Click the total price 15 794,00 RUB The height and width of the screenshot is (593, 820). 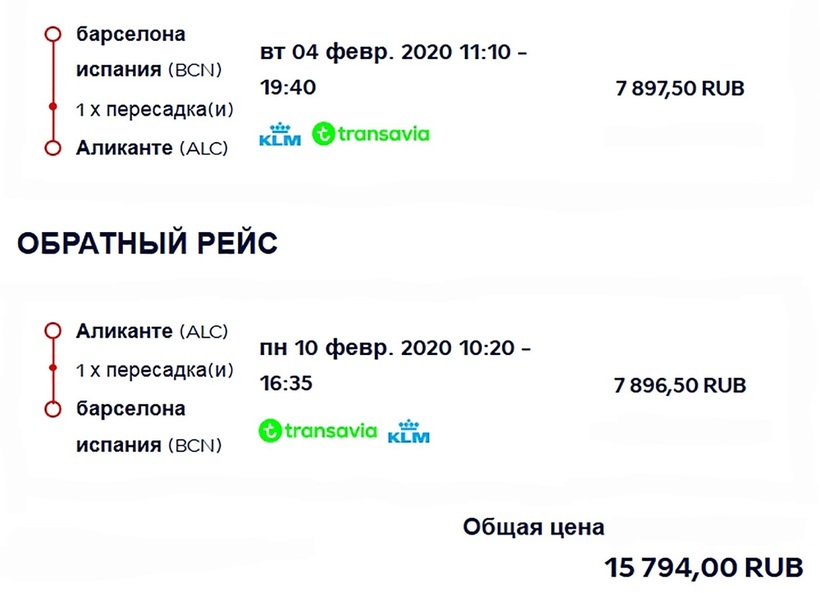point(703,567)
